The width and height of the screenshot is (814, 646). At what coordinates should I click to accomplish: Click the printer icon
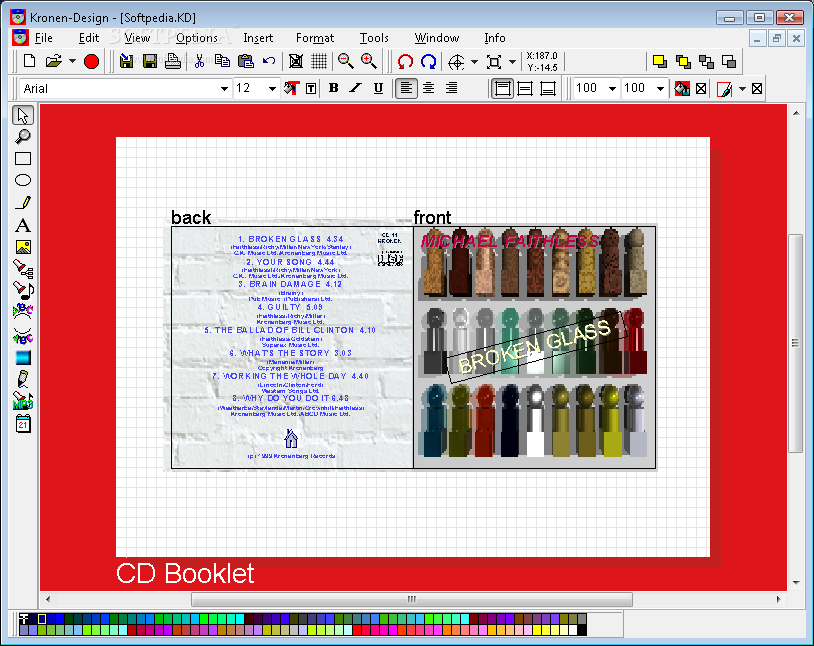click(x=173, y=61)
